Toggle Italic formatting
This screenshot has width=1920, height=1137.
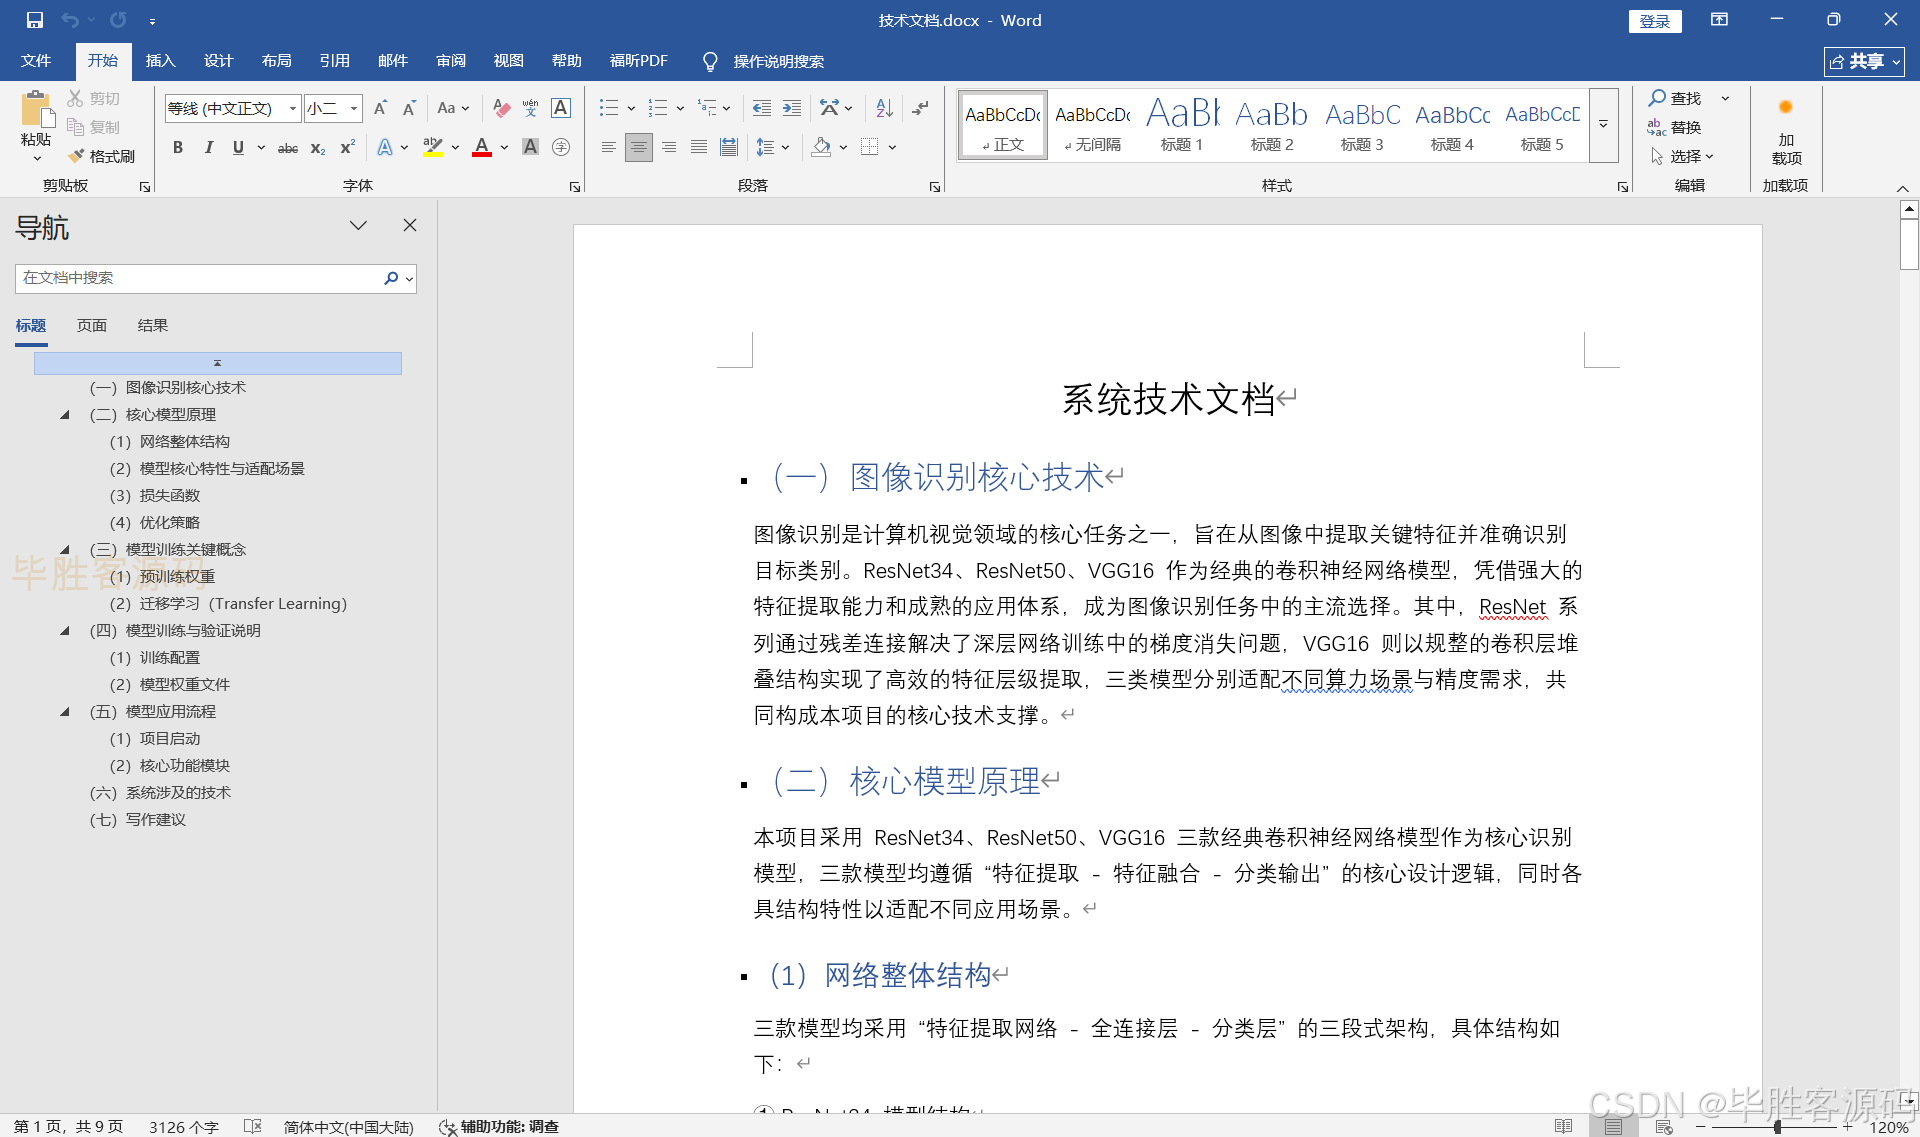pyautogui.click(x=208, y=147)
